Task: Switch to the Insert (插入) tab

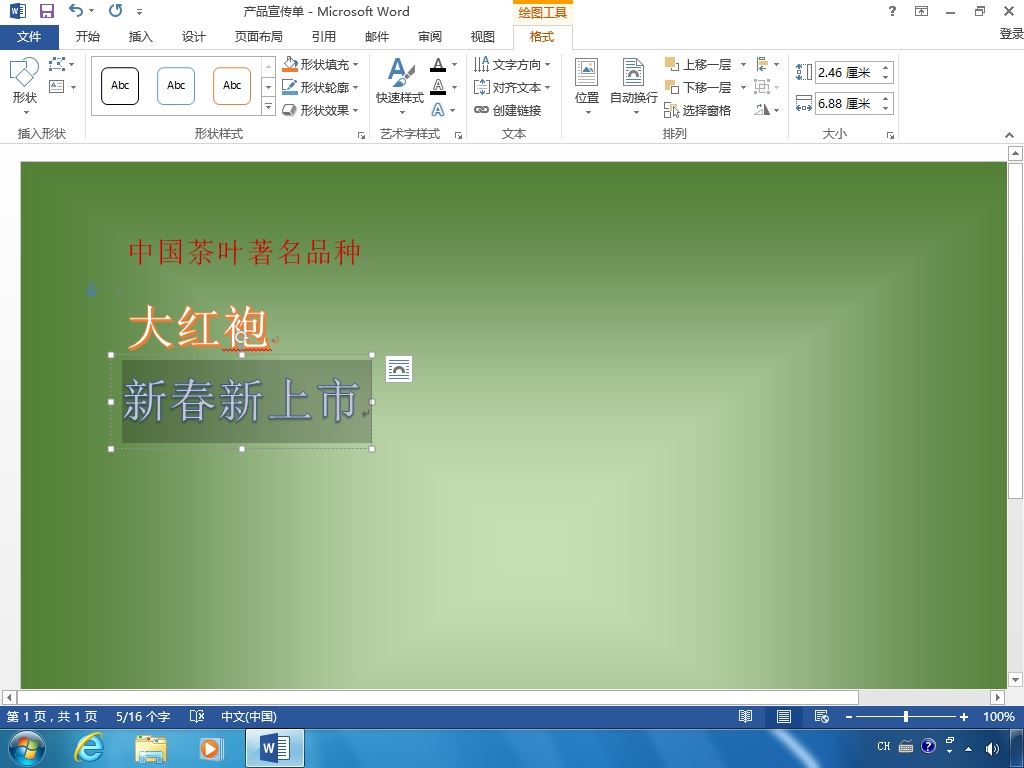Action: [140, 37]
